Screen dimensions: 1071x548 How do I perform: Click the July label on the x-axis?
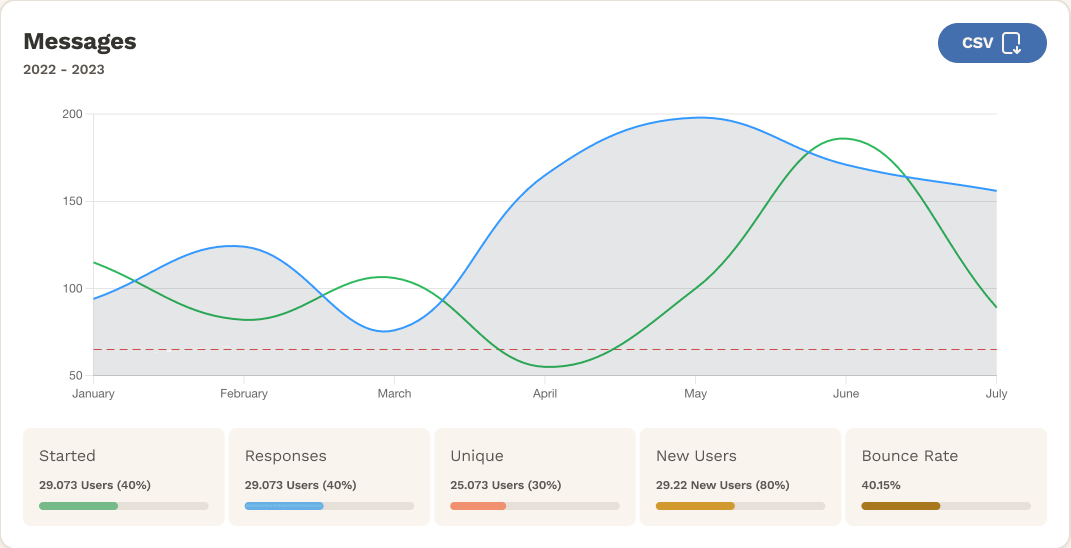(997, 394)
